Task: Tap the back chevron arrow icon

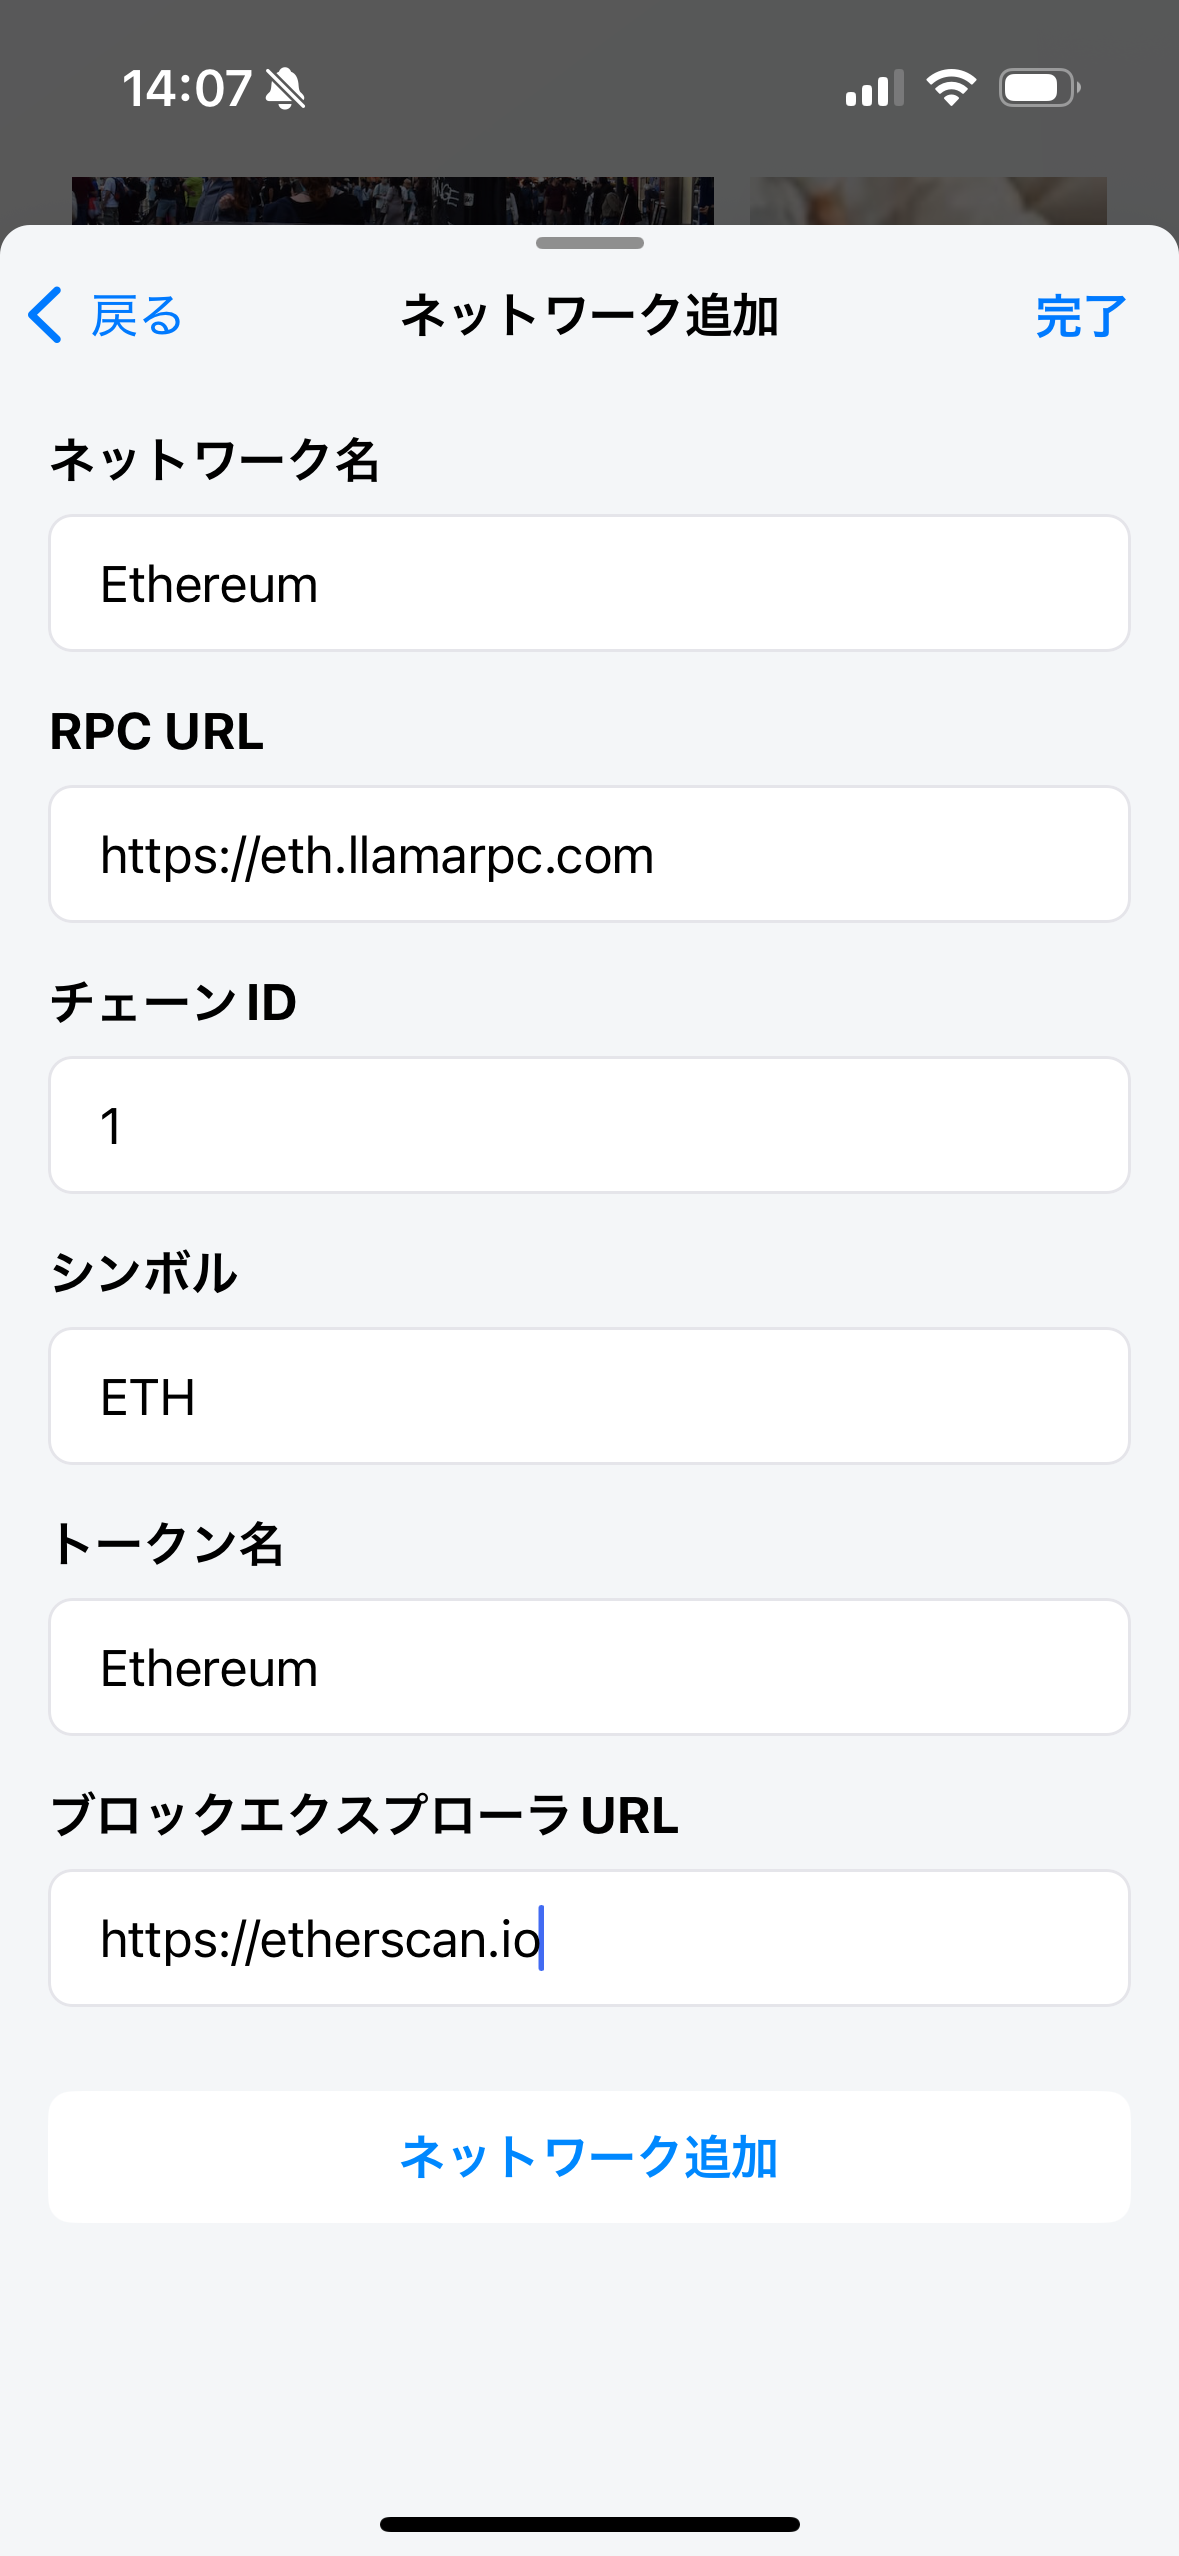Action: click(45, 315)
